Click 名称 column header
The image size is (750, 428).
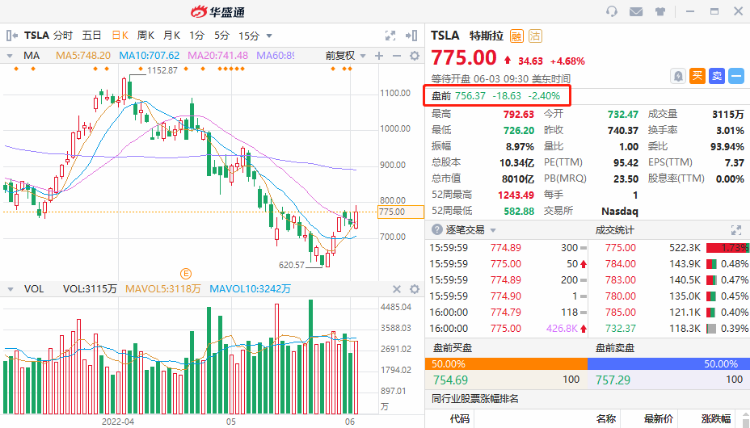pyautogui.click(x=606, y=419)
